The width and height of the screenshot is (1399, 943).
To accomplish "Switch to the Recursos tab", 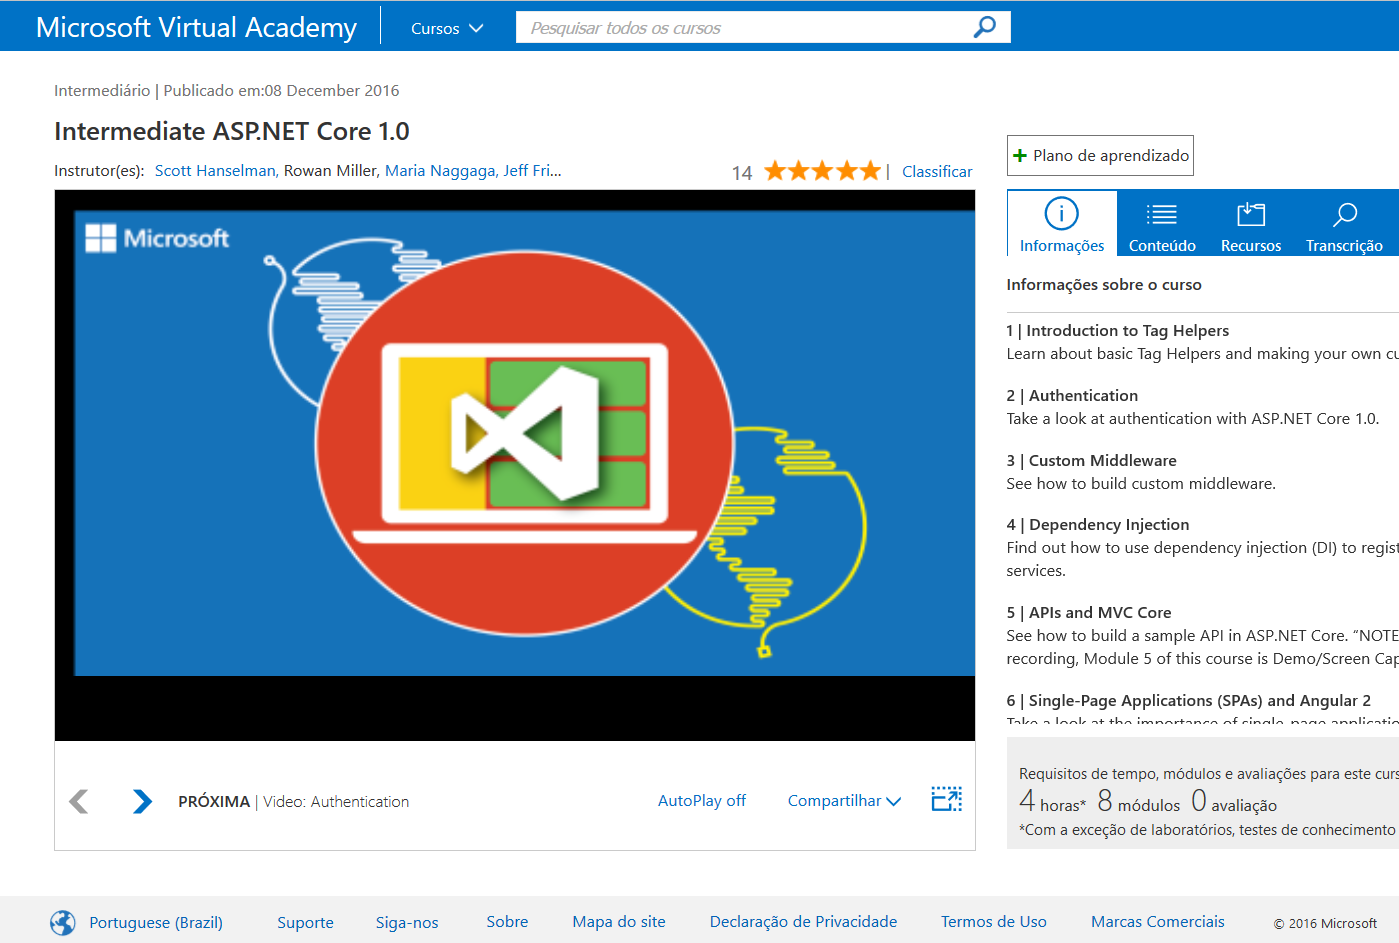I will click(1251, 224).
